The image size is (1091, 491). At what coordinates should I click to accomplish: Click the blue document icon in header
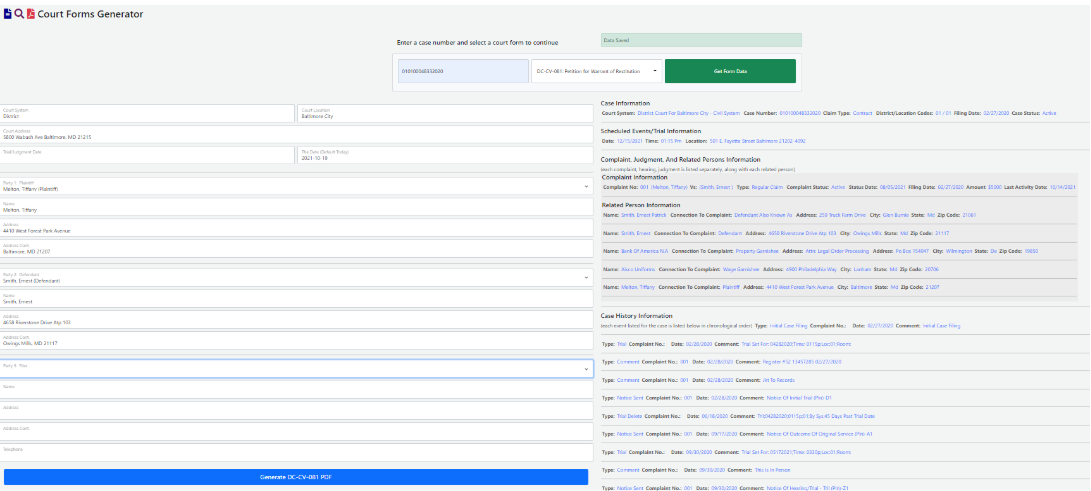point(8,14)
